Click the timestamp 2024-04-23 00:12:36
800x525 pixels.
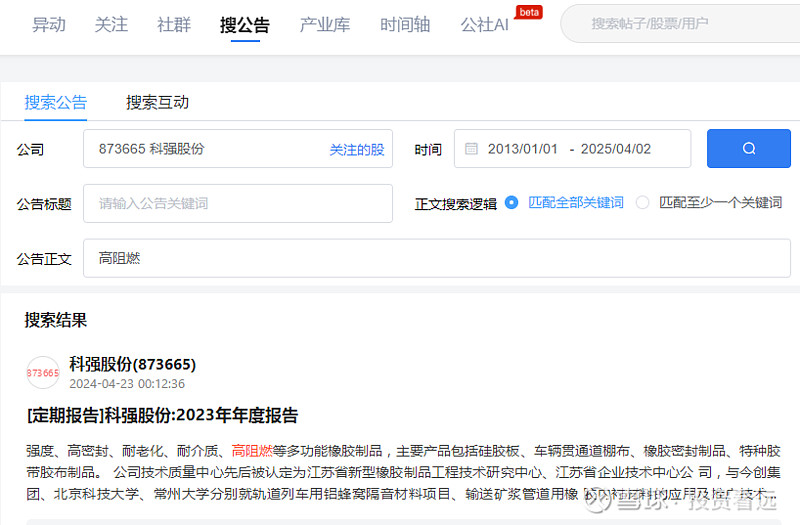pos(127,384)
